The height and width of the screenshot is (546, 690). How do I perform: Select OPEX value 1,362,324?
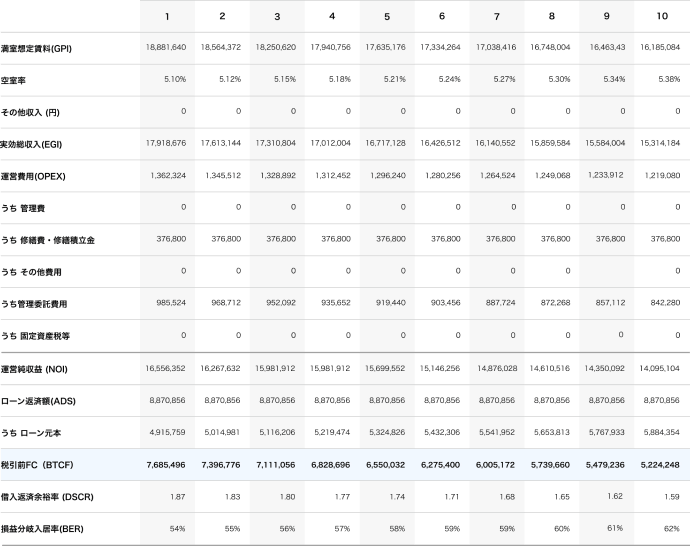click(168, 176)
